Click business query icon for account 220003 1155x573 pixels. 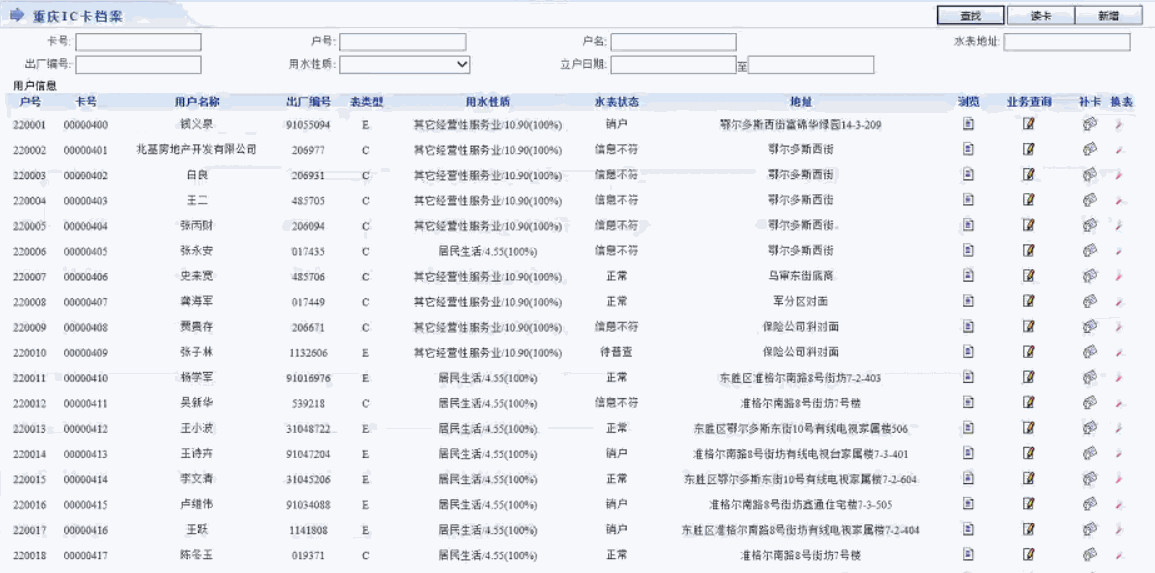coord(1028,175)
